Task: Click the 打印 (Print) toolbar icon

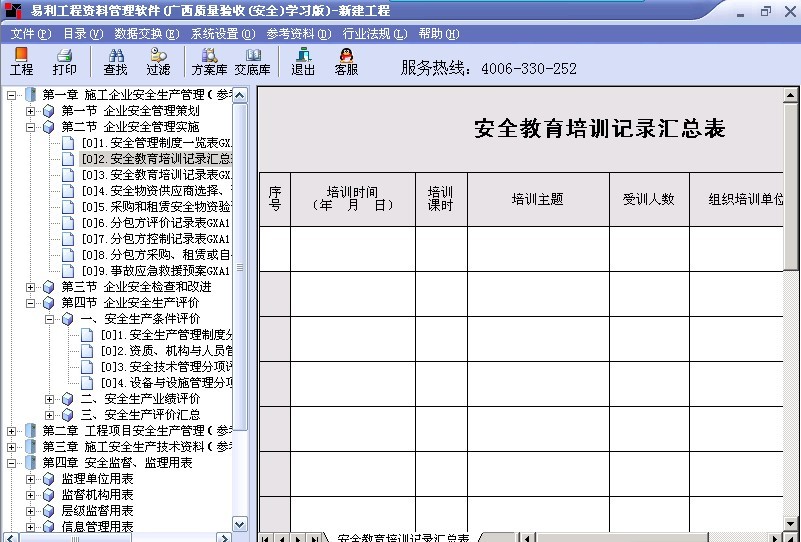Action: [64, 61]
